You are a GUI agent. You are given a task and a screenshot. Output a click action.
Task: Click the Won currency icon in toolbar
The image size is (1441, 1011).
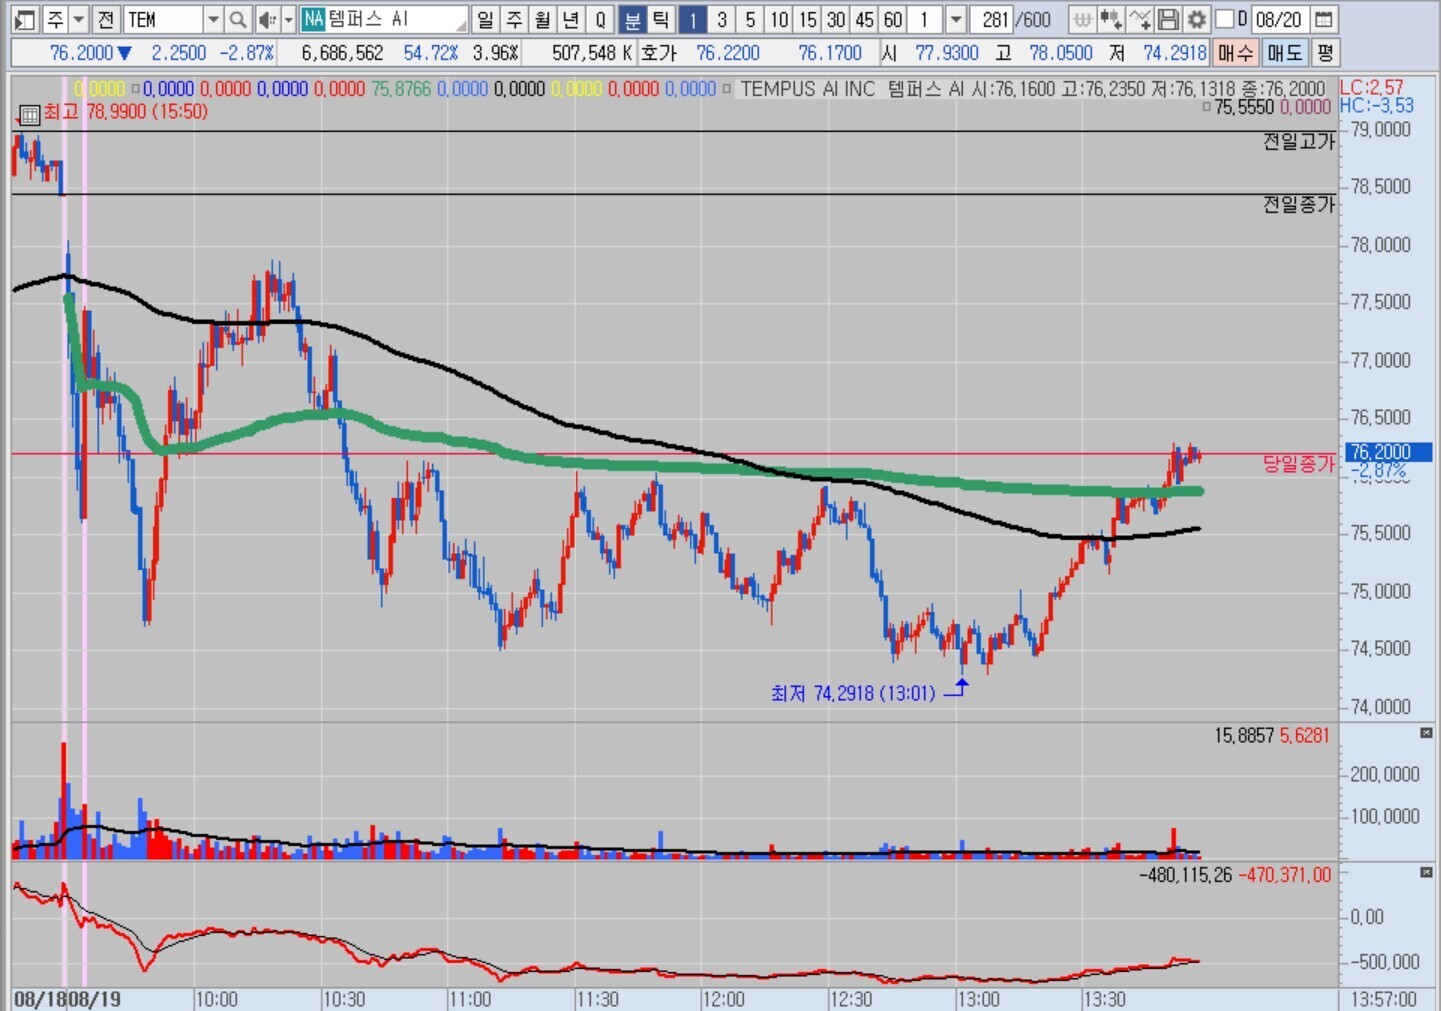pyautogui.click(x=1082, y=19)
